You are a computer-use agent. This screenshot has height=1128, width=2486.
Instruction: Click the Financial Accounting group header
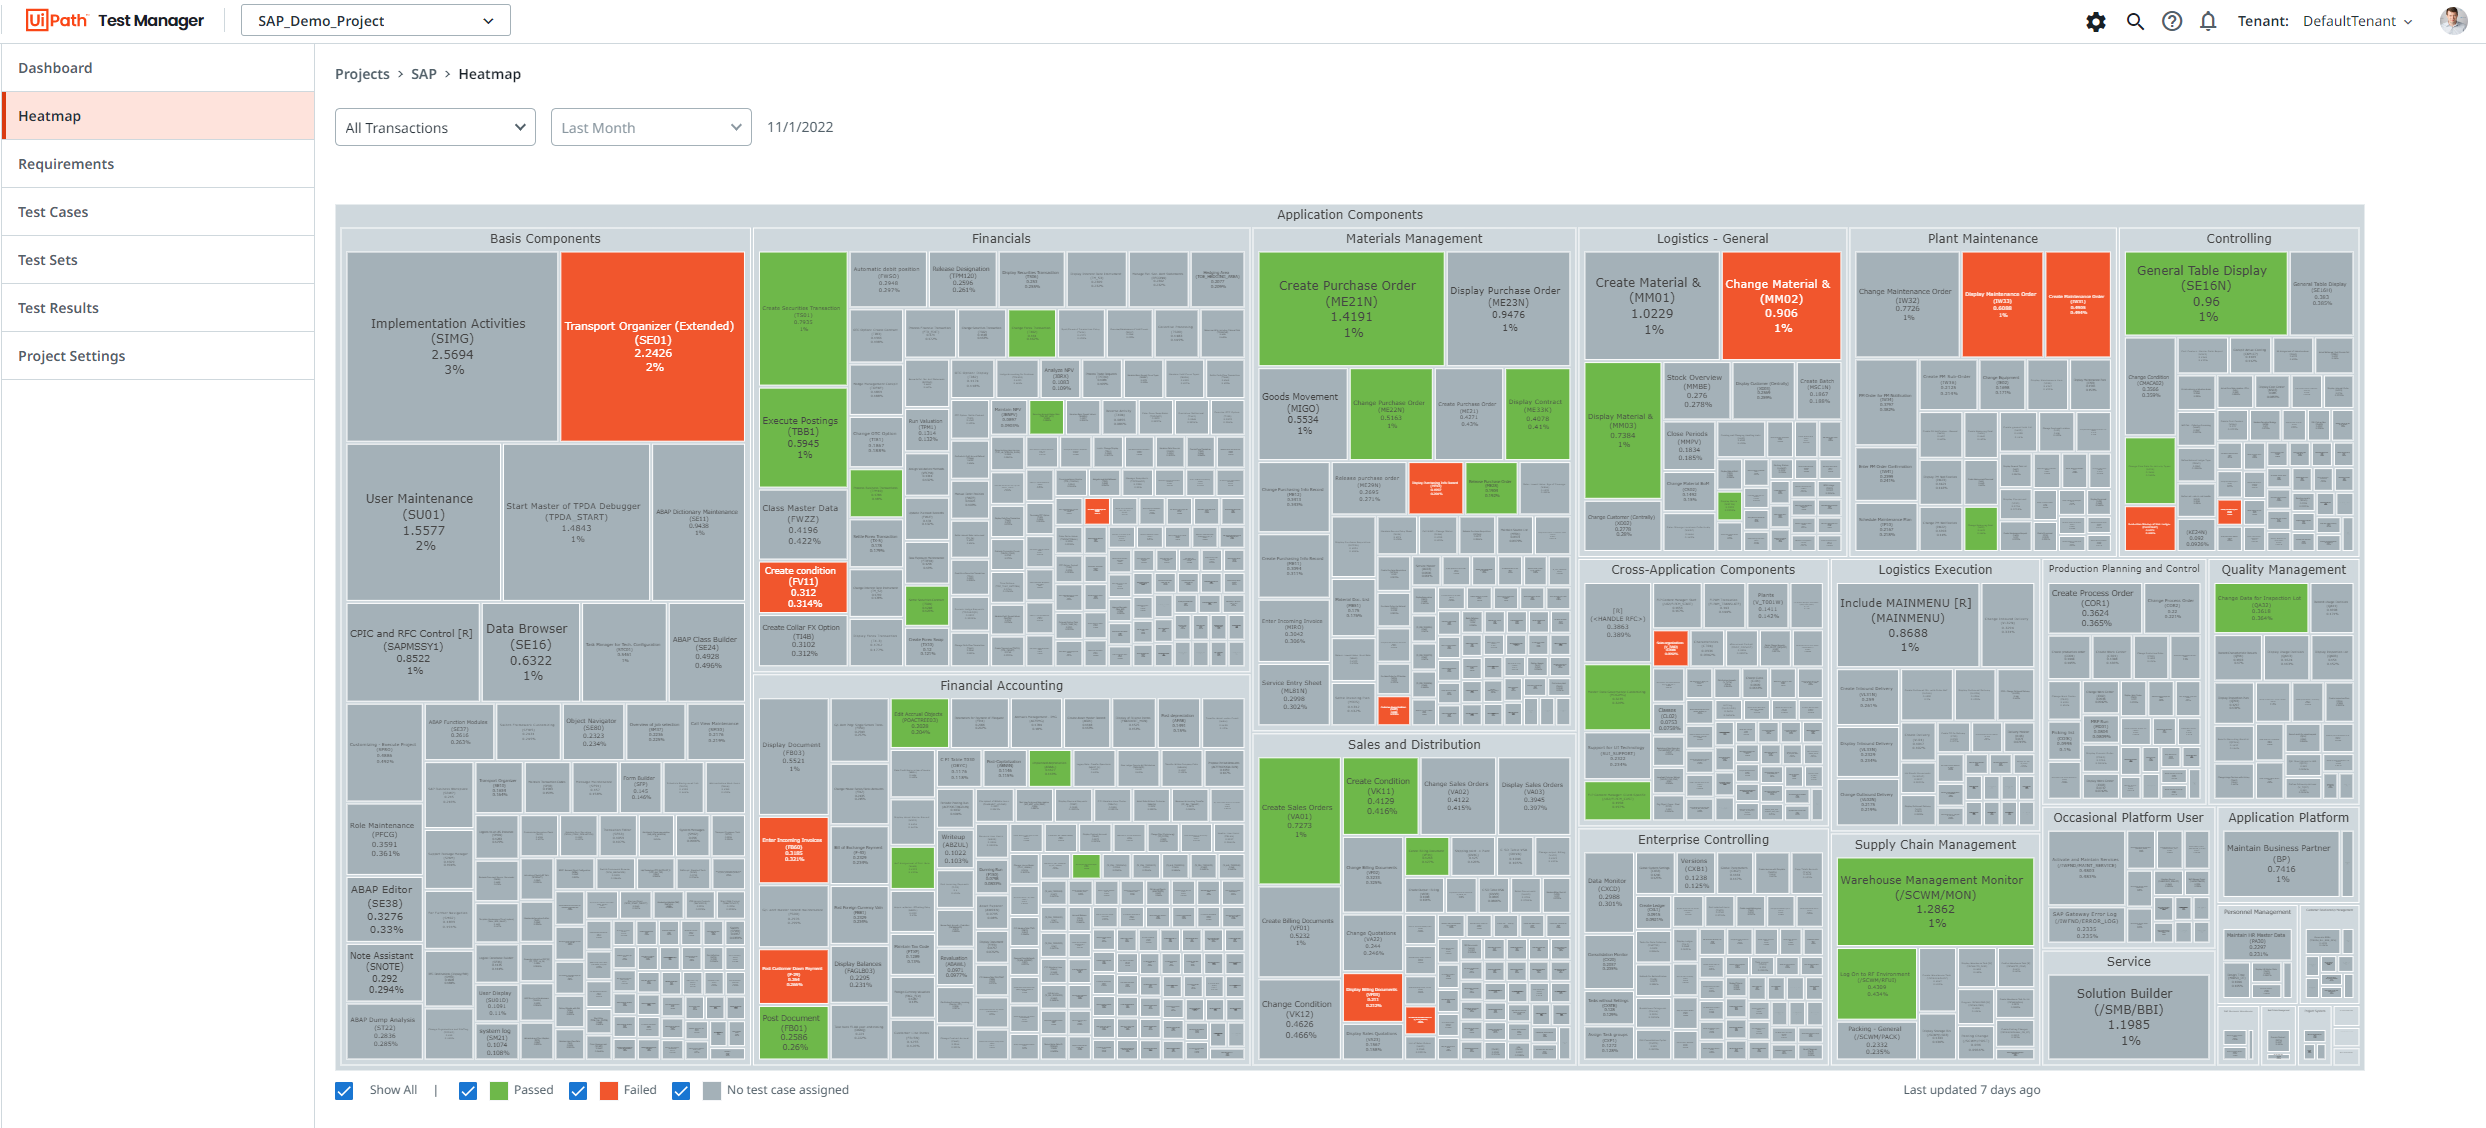[1001, 685]
